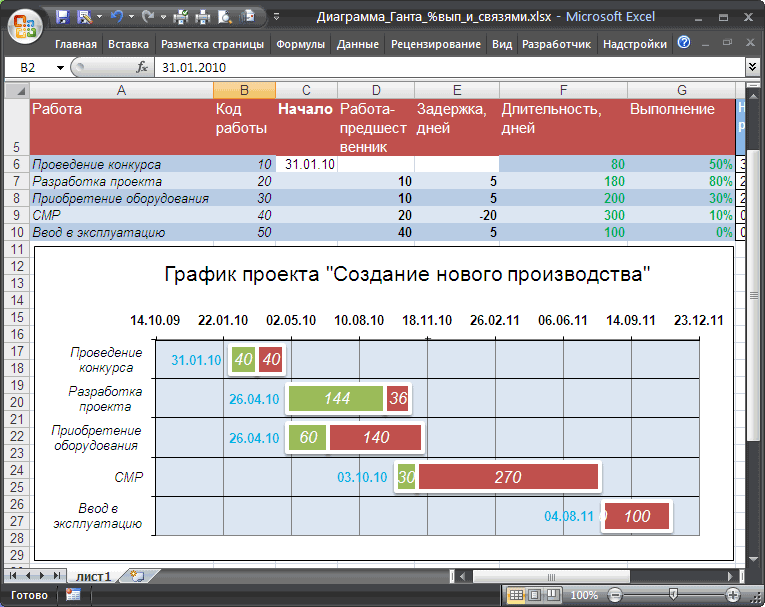The image size is (765, 607).
Task: Click vertical scrollbar down arrow
Action: 753,559
